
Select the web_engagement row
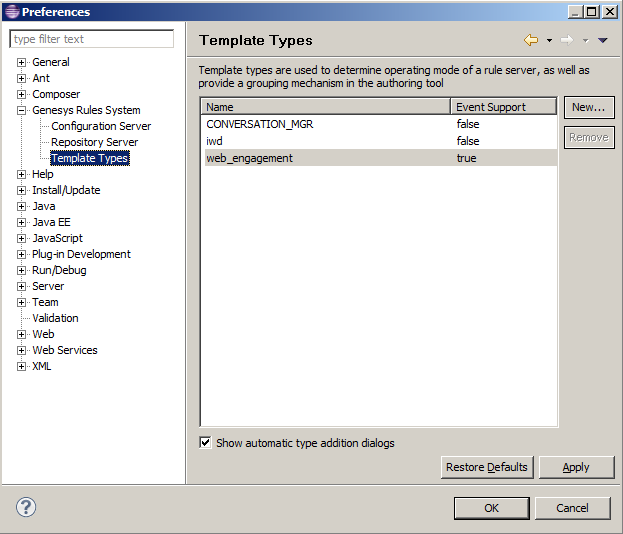click(381, 158)
